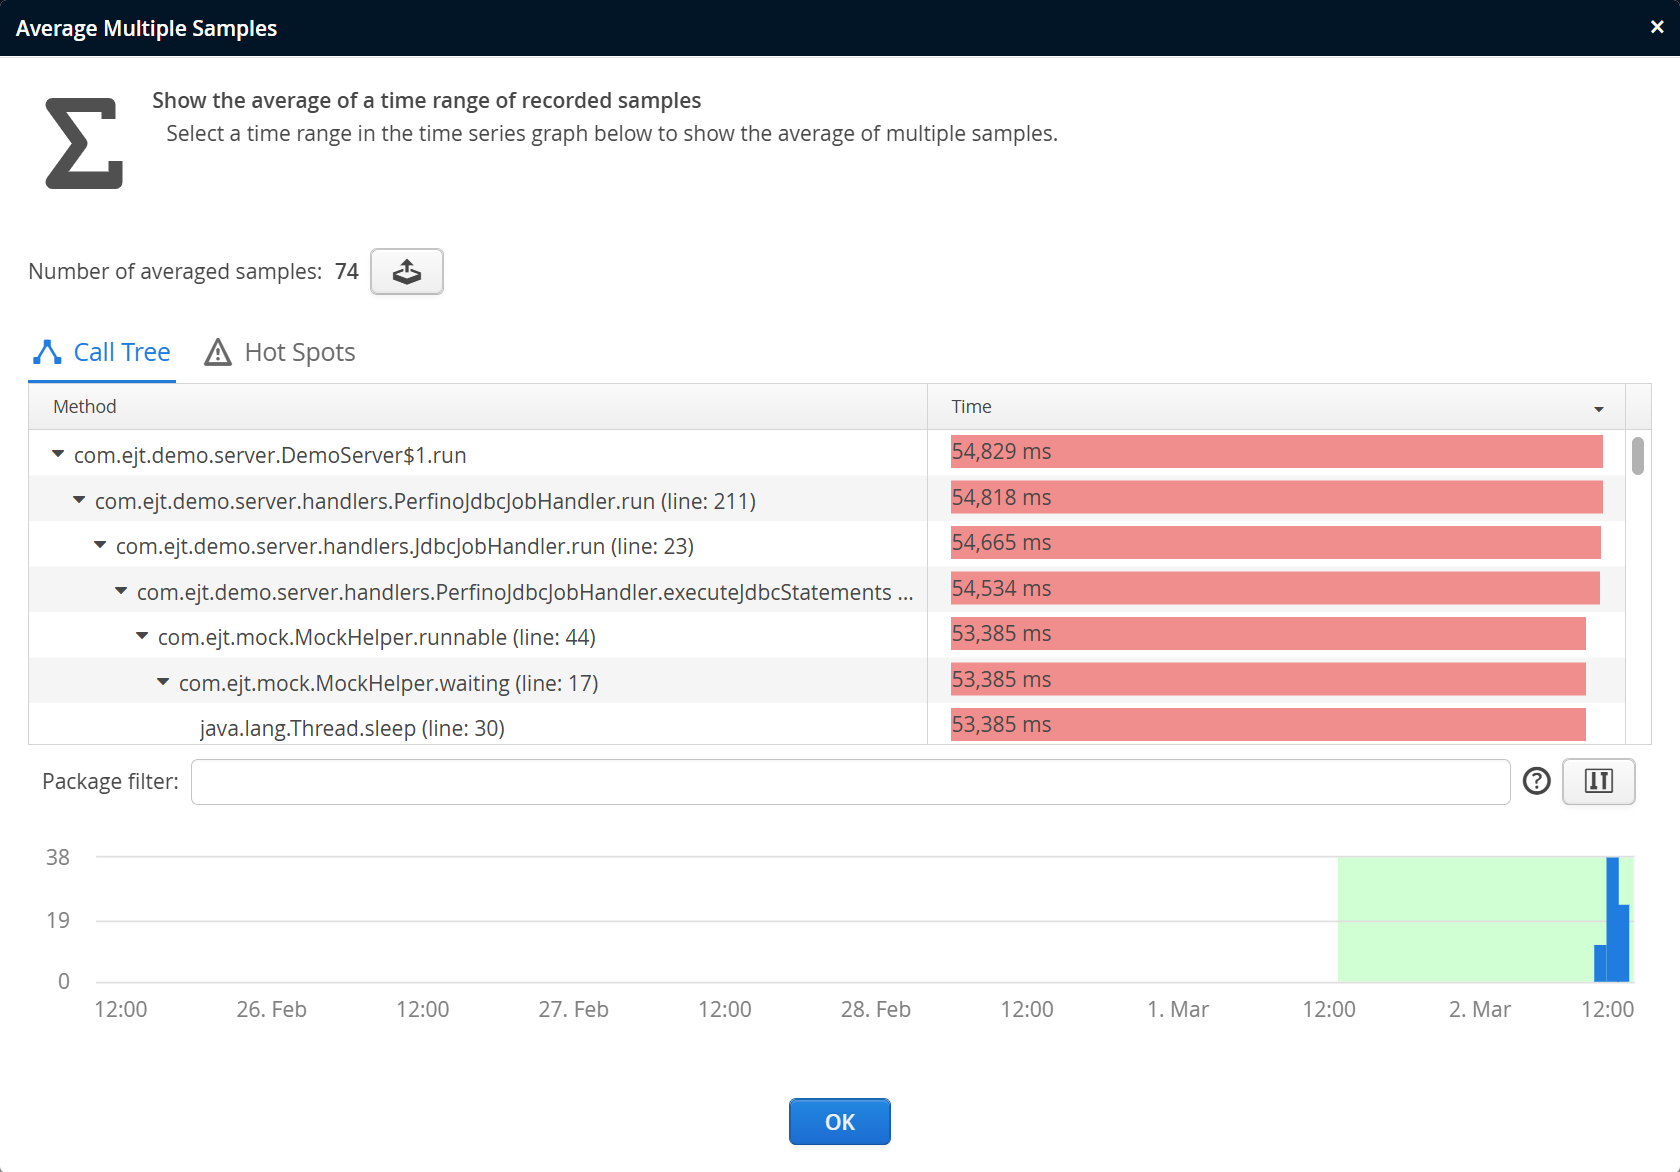Collapse the executeJdbcStatements tree node
The width and height of the screenshot is (1680, 1172).
point(121,592)
